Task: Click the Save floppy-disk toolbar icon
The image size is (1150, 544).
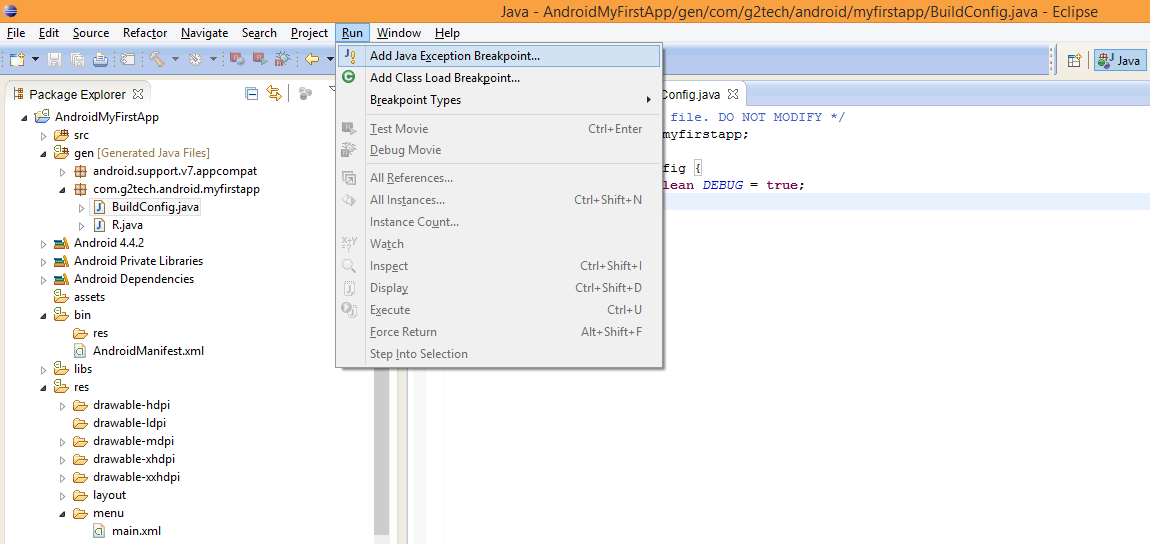Action: 55,59
